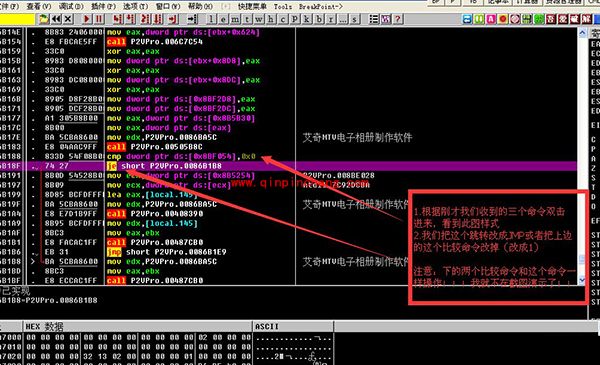
Task: Click the green plugin icon beside blue one
Action: click(479, 19)
